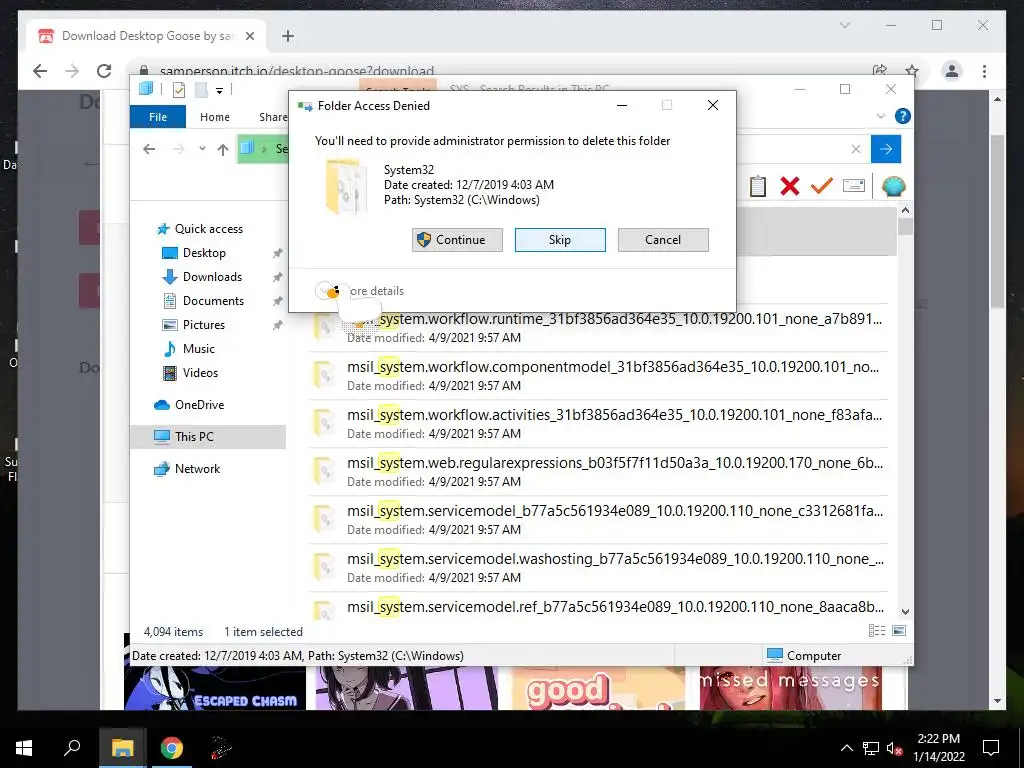This screenshot has width=1024, height=768.
Task: Click Chrome back button
Action: (x=40, y=71)
